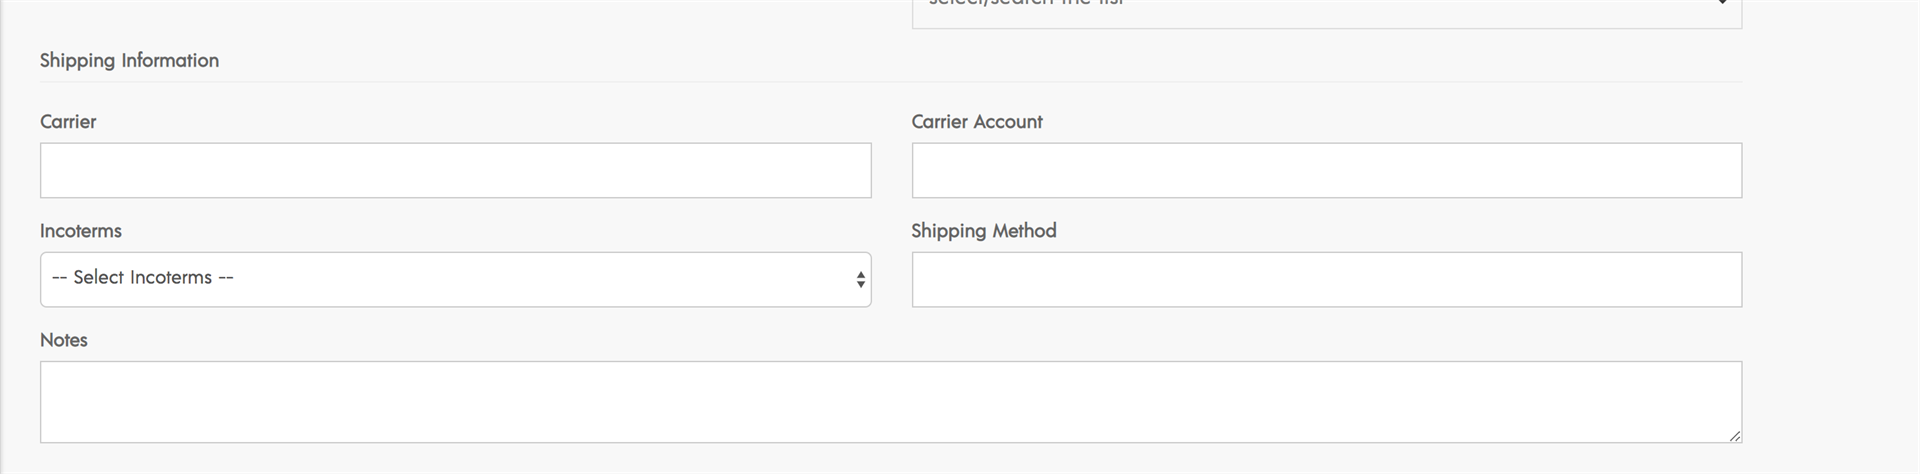Click the Incoterms up-down arrow icon
Screen dimensions: 1920x474
[860, 280]
